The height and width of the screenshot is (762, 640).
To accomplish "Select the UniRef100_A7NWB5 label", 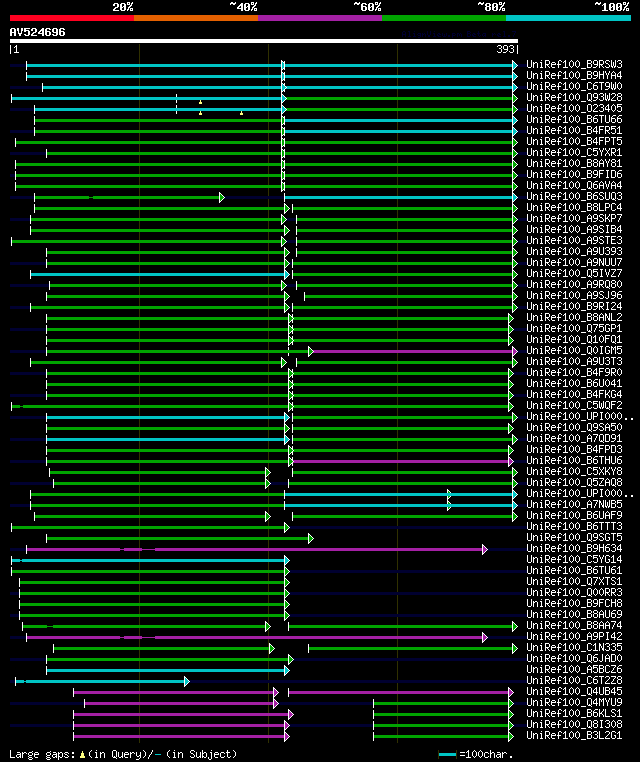I will click(x=574, y=504).
